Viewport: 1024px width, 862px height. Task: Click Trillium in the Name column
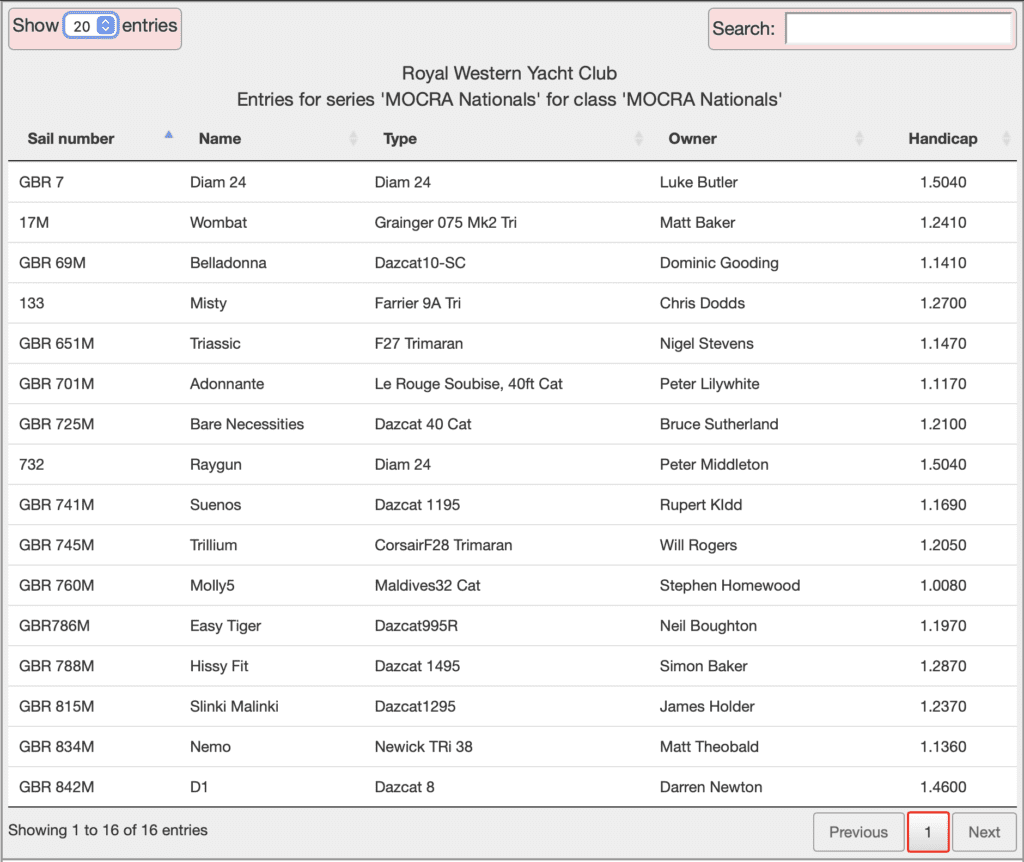coord(214,545)
